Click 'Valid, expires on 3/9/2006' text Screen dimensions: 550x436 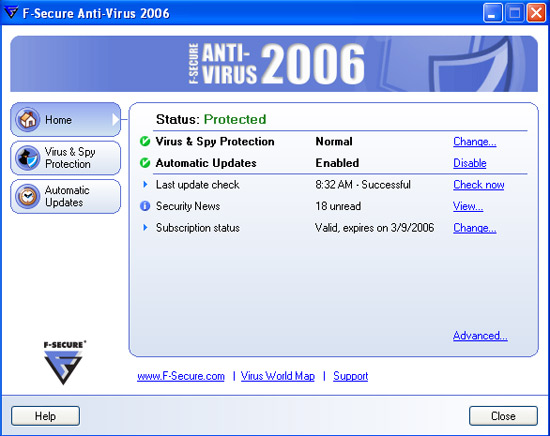coord(375,228)
